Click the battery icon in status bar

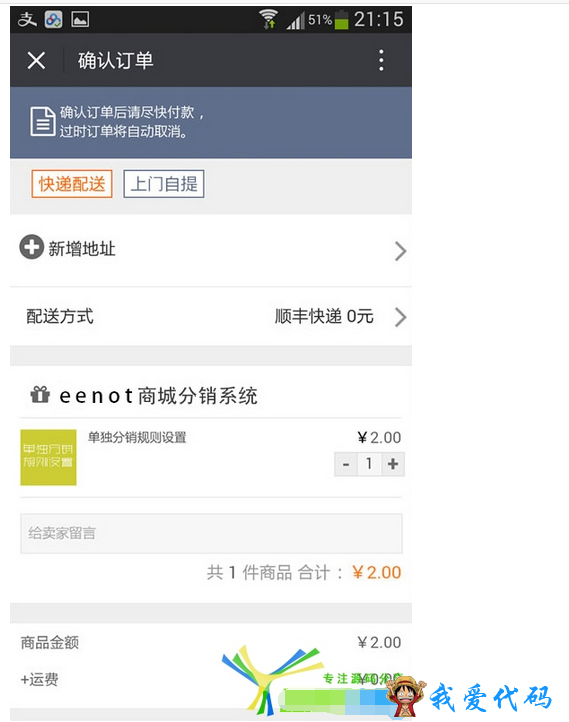342,20
